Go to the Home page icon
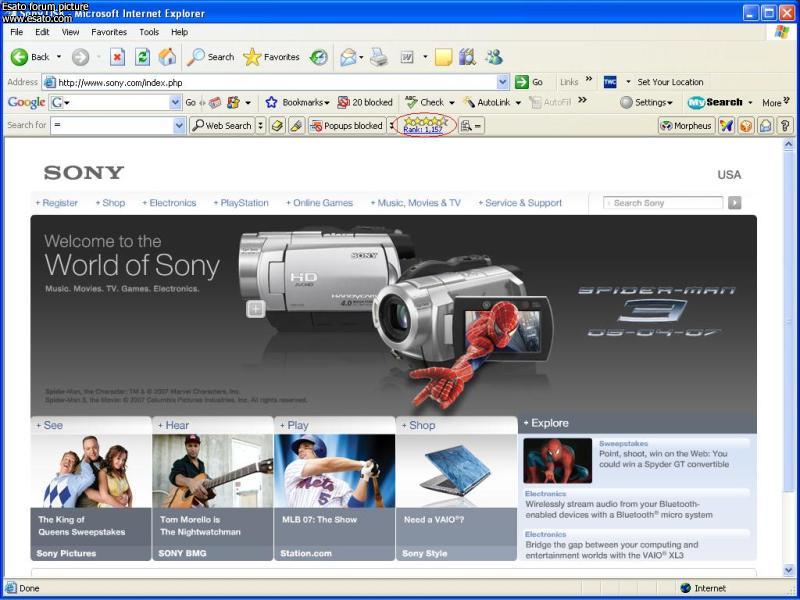 [x=167, y=57]
